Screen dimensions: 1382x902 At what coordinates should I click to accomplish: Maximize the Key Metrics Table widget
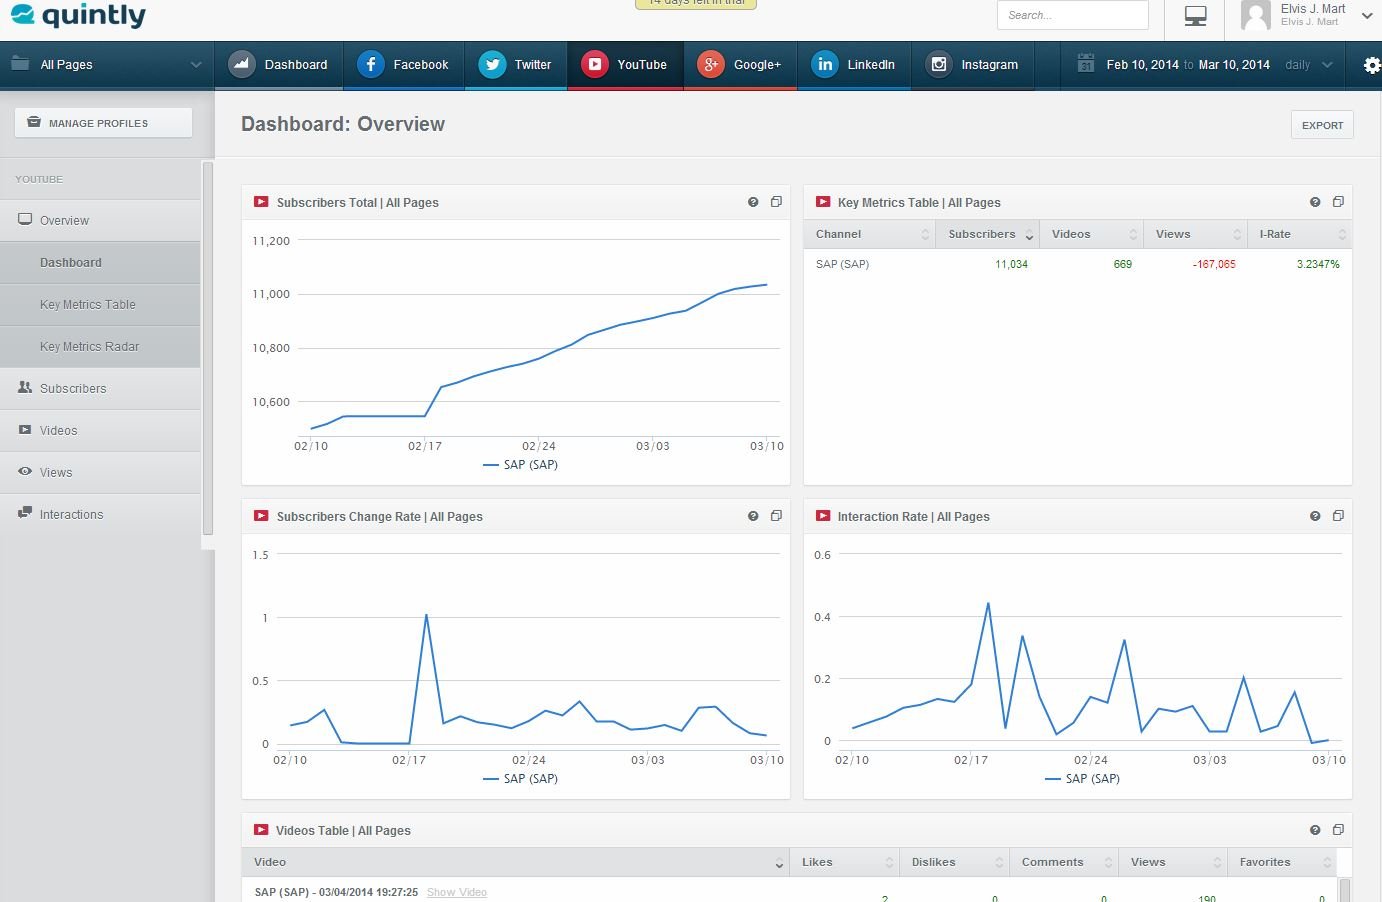click(x=1338, y=202)
